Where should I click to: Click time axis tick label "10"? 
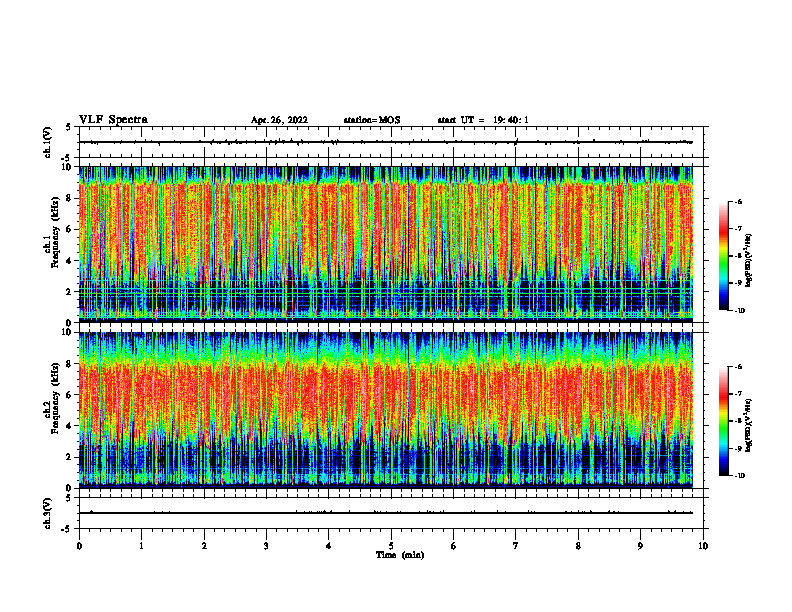click(x=703, y=546)
